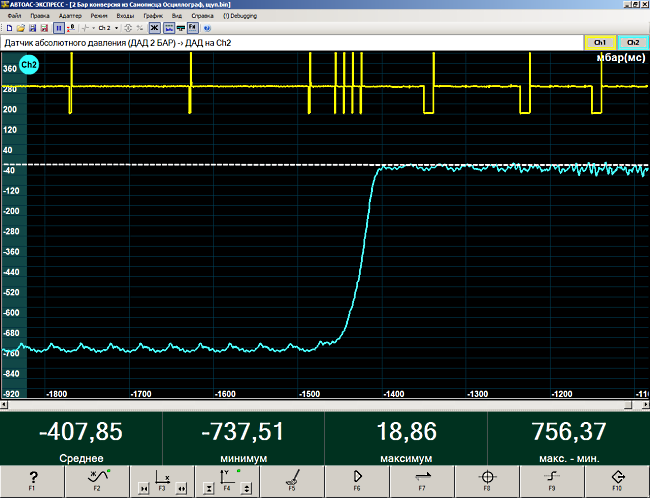Image resolution: width=650 pixels, height=498 pixels.
Task: Click the open folder toolbar icon
Action: coord(20,29)
